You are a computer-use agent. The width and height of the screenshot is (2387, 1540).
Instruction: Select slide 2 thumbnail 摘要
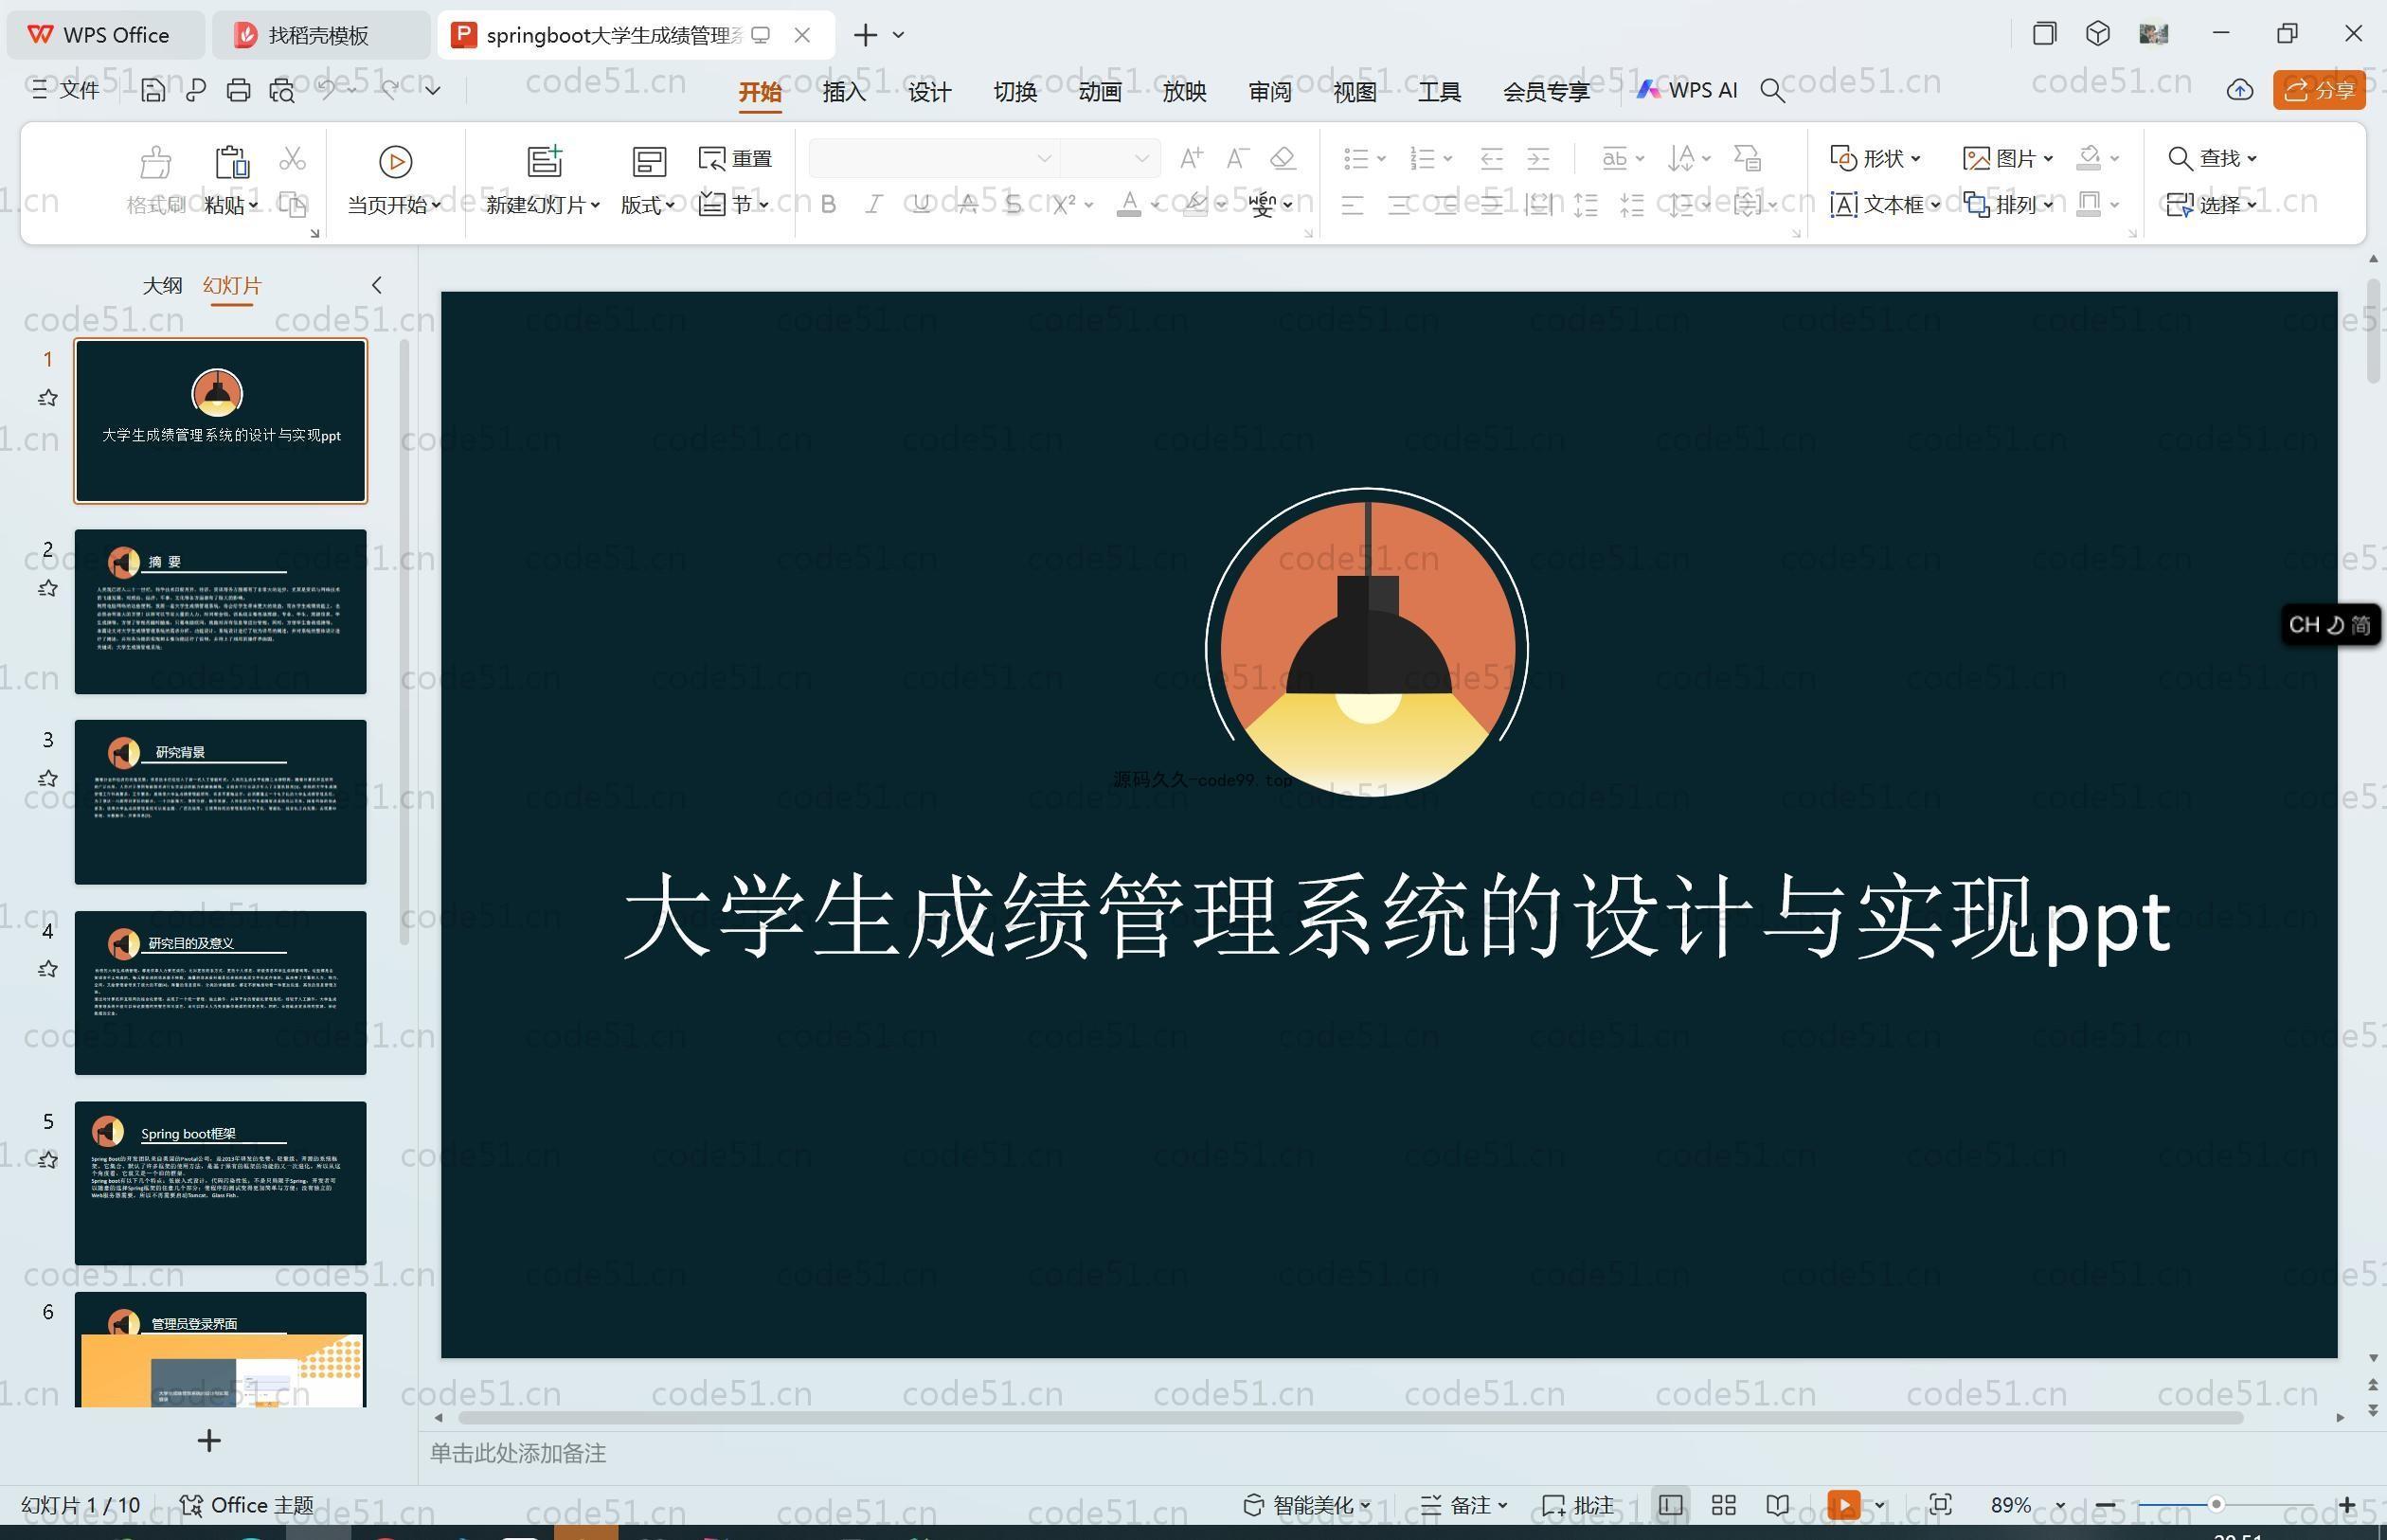[220, 611]
